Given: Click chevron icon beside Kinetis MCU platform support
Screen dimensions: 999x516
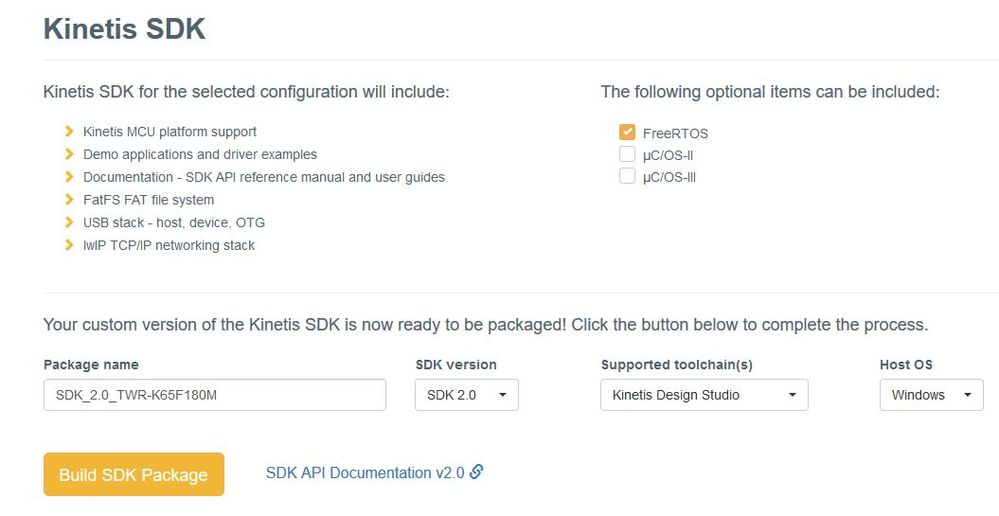Looking at the screenshot, I should 69,131.
